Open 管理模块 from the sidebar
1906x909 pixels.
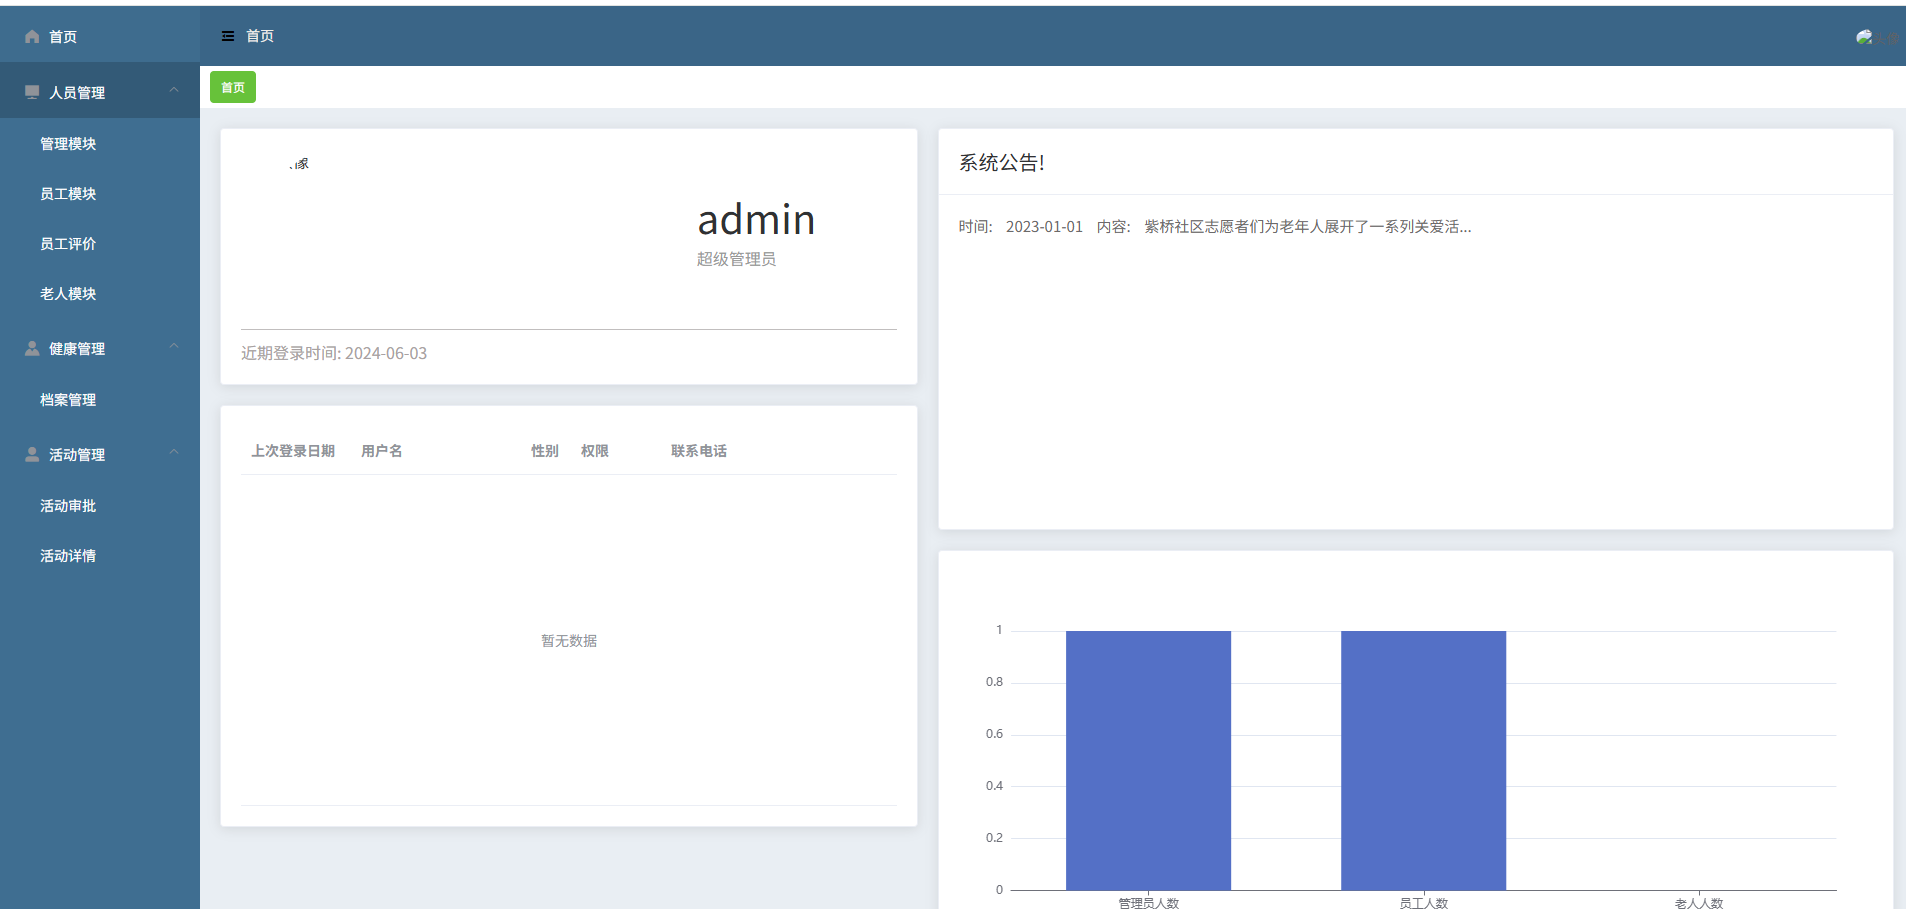click(68, 144)
